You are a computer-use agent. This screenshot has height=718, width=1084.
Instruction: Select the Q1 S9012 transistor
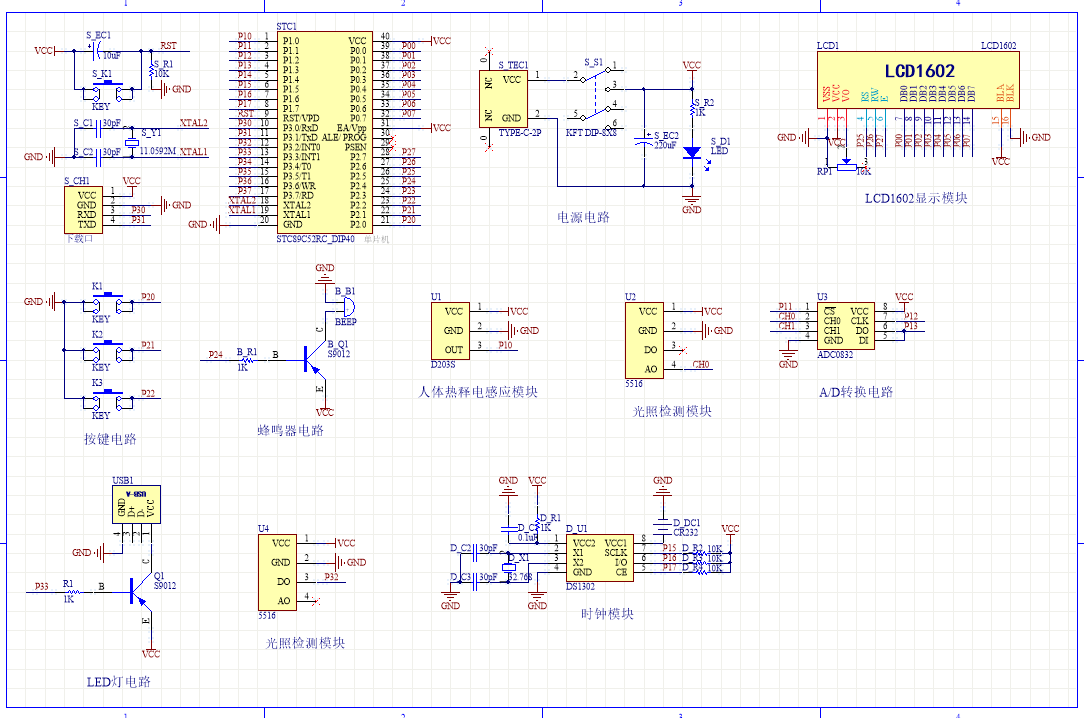coord(141,591)
